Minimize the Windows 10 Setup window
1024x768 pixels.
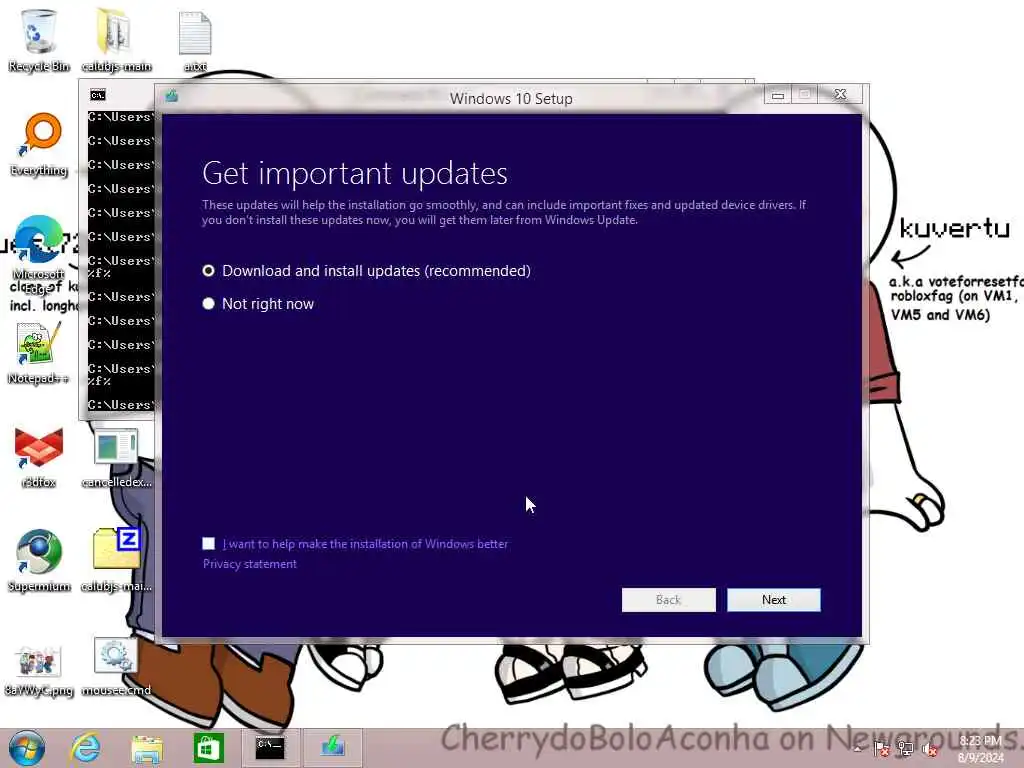[778, 95]
